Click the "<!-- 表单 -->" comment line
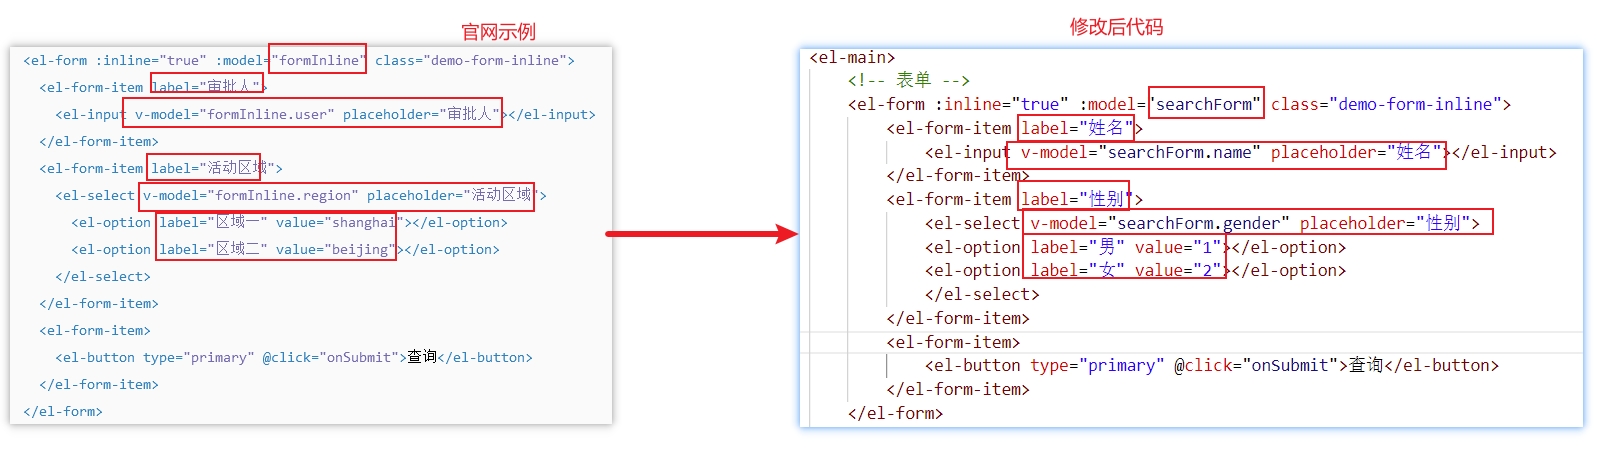Image resolution: width=1619 pixels, height=468 pixels. 908,80
